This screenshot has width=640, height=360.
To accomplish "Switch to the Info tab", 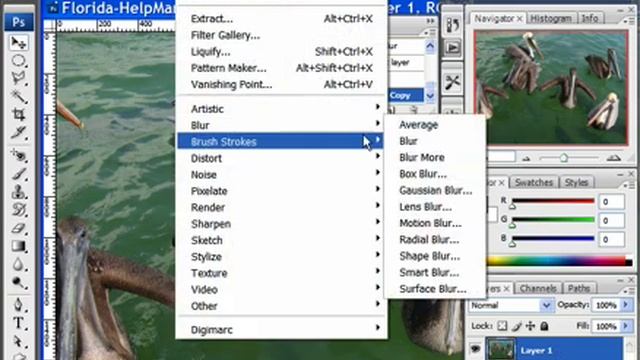I will tap(590, 18).
